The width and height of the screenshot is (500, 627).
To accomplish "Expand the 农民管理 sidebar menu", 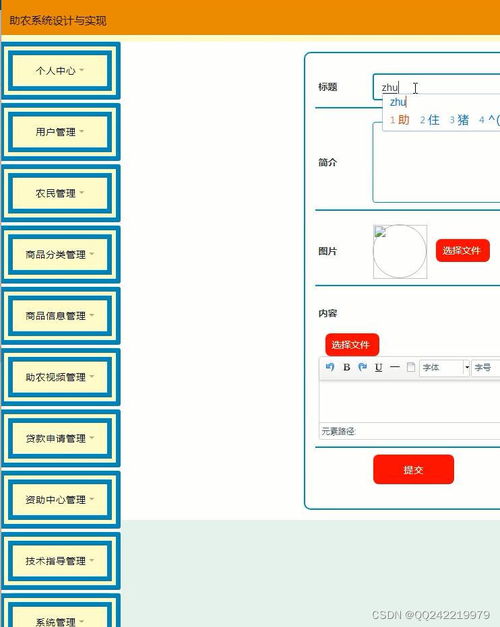I will click(x=60, y=193).
